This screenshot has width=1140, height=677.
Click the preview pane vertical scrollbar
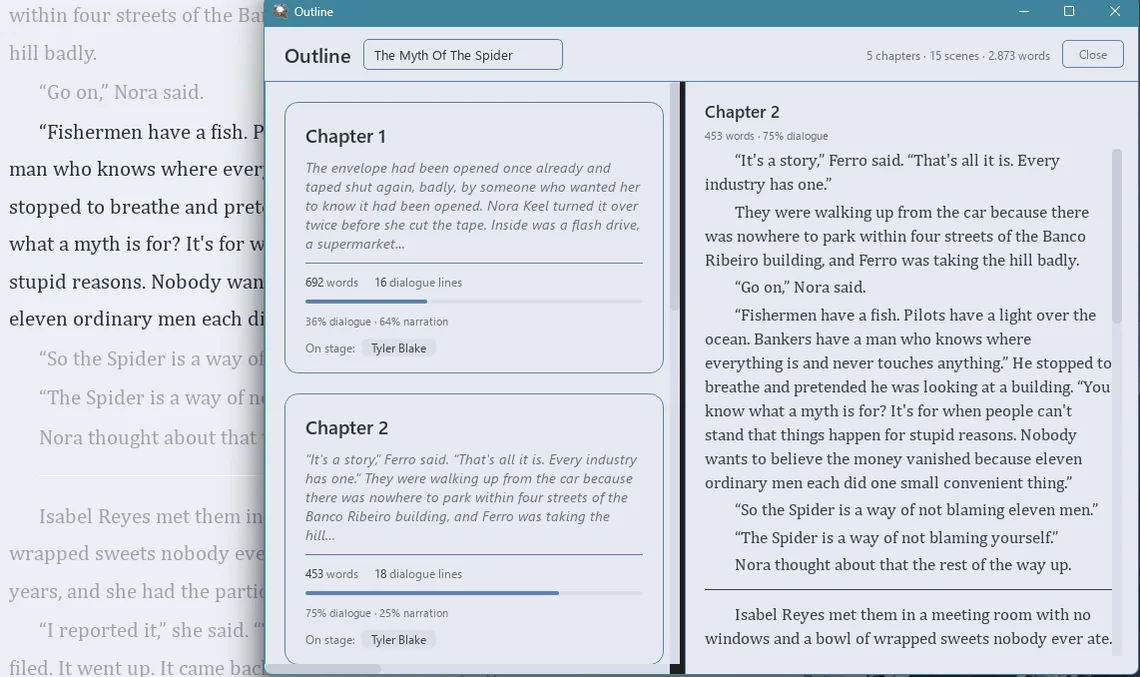click(1117, 236)
